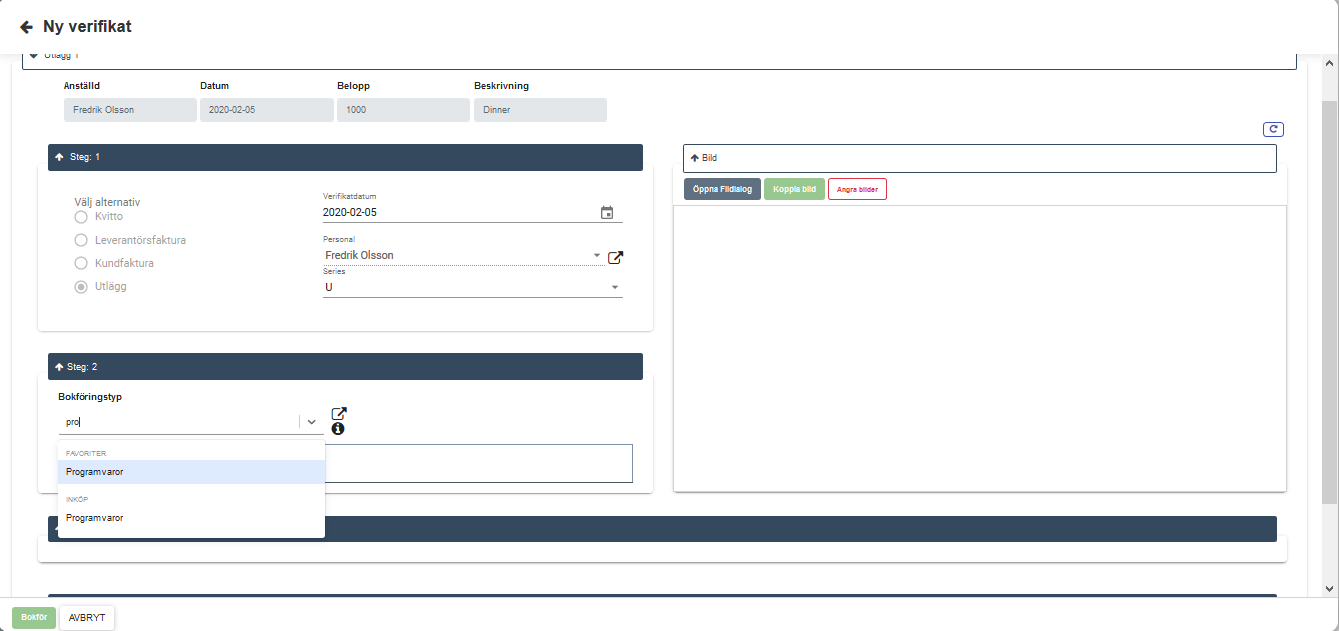Open the Series dropdown with value U
Viewport: 1339px width, 631px height.
[614, 288]
